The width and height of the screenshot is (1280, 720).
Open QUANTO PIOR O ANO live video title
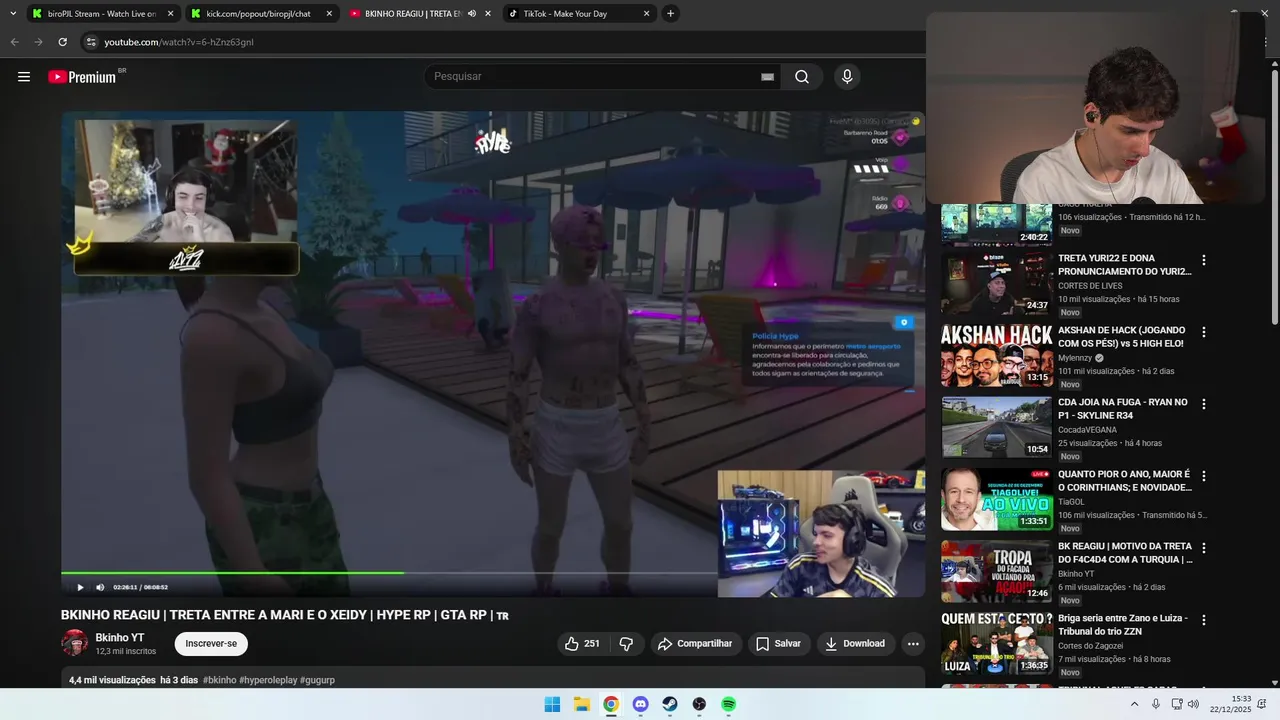(1125, 481)
